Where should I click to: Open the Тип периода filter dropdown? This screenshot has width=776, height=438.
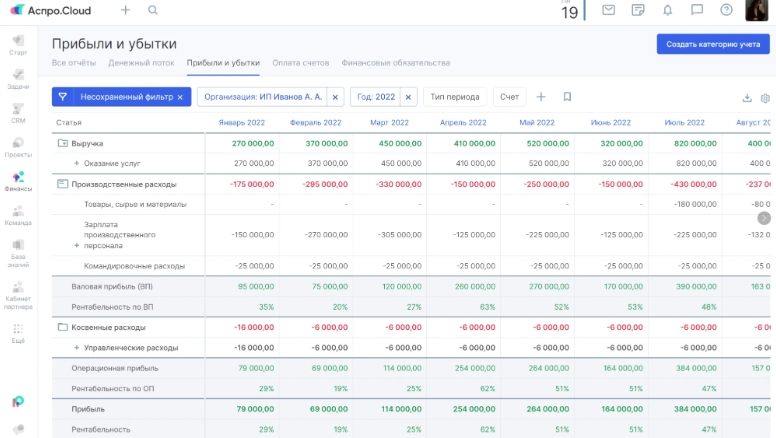[456, 97]
